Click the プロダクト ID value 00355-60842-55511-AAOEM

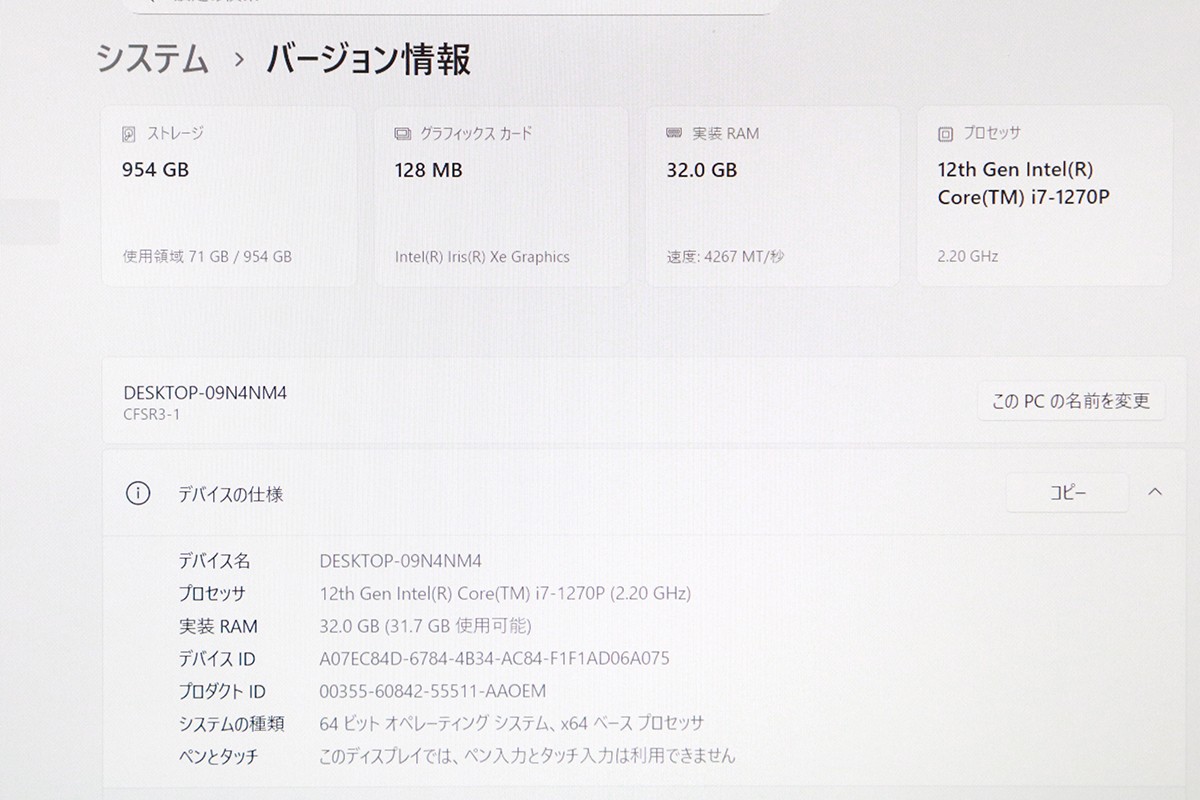pos(432,691)
